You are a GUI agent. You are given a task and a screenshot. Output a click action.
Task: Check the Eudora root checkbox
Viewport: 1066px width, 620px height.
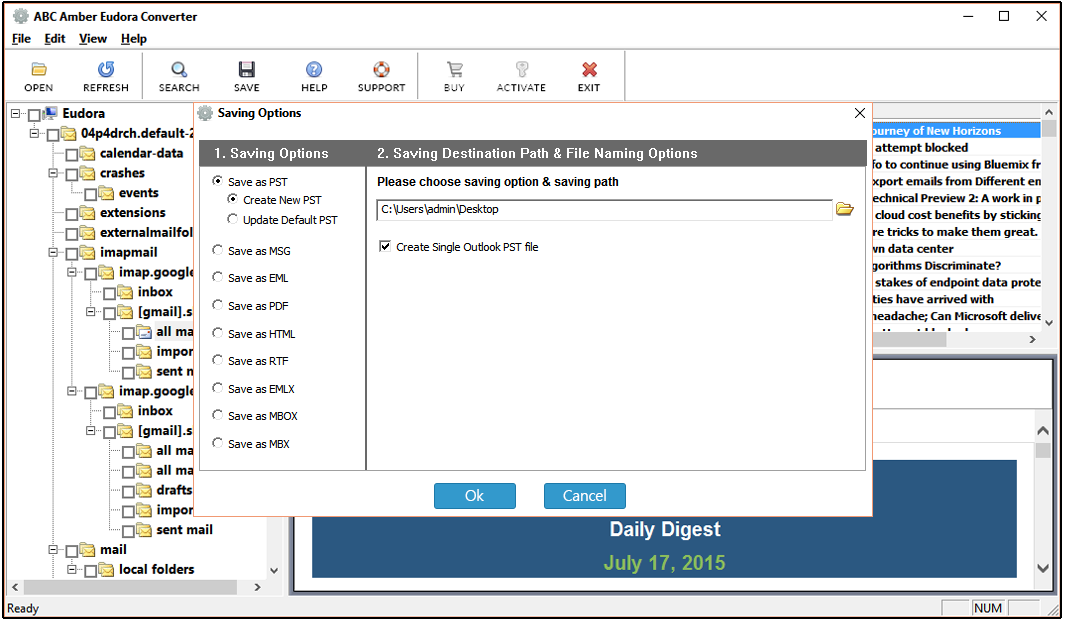point(34,116)
